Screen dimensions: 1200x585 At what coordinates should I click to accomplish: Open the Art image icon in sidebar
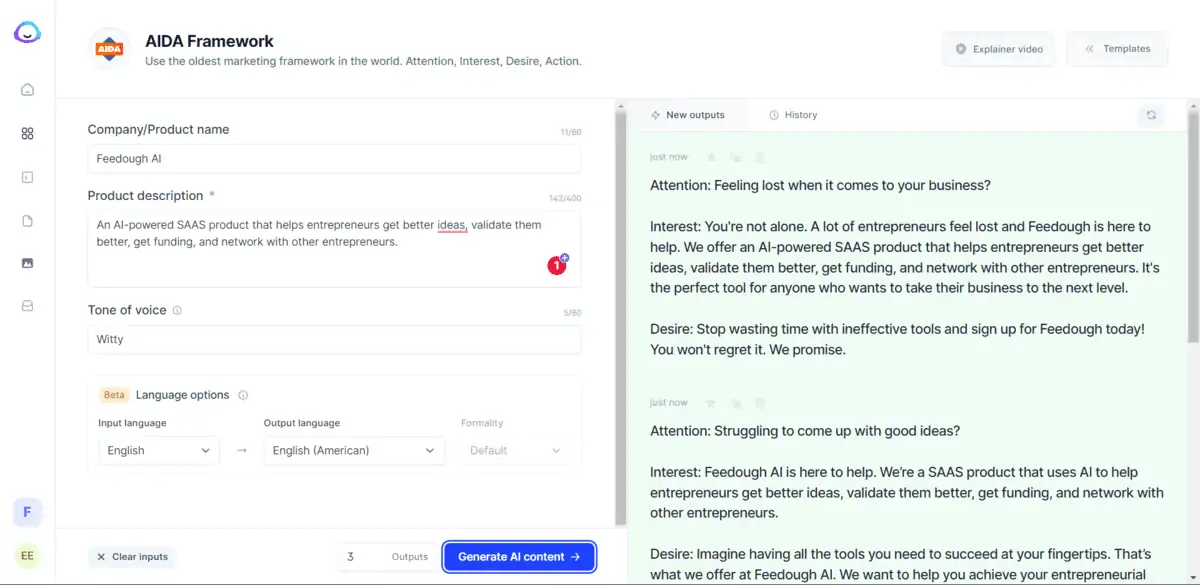pos(27,263)
